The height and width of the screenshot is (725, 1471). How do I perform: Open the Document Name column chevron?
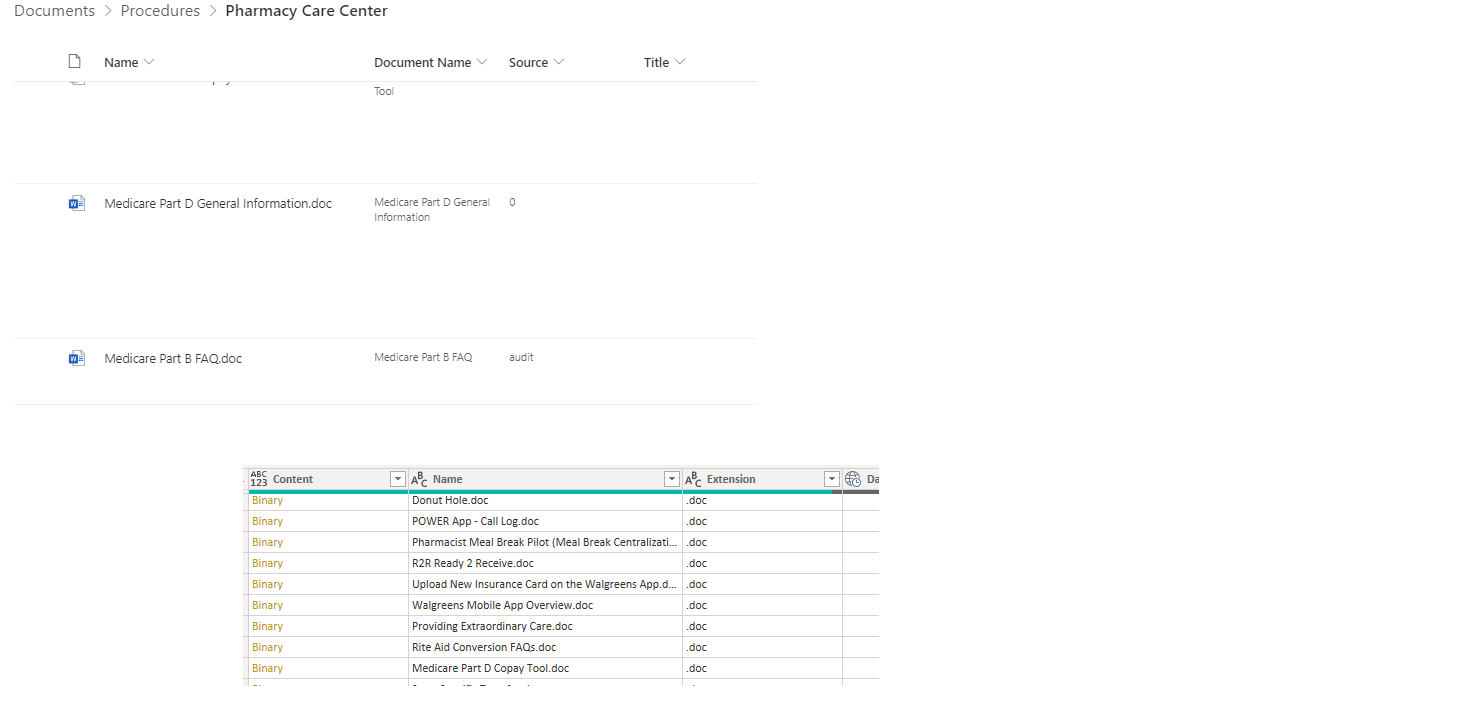click(482, 62)
